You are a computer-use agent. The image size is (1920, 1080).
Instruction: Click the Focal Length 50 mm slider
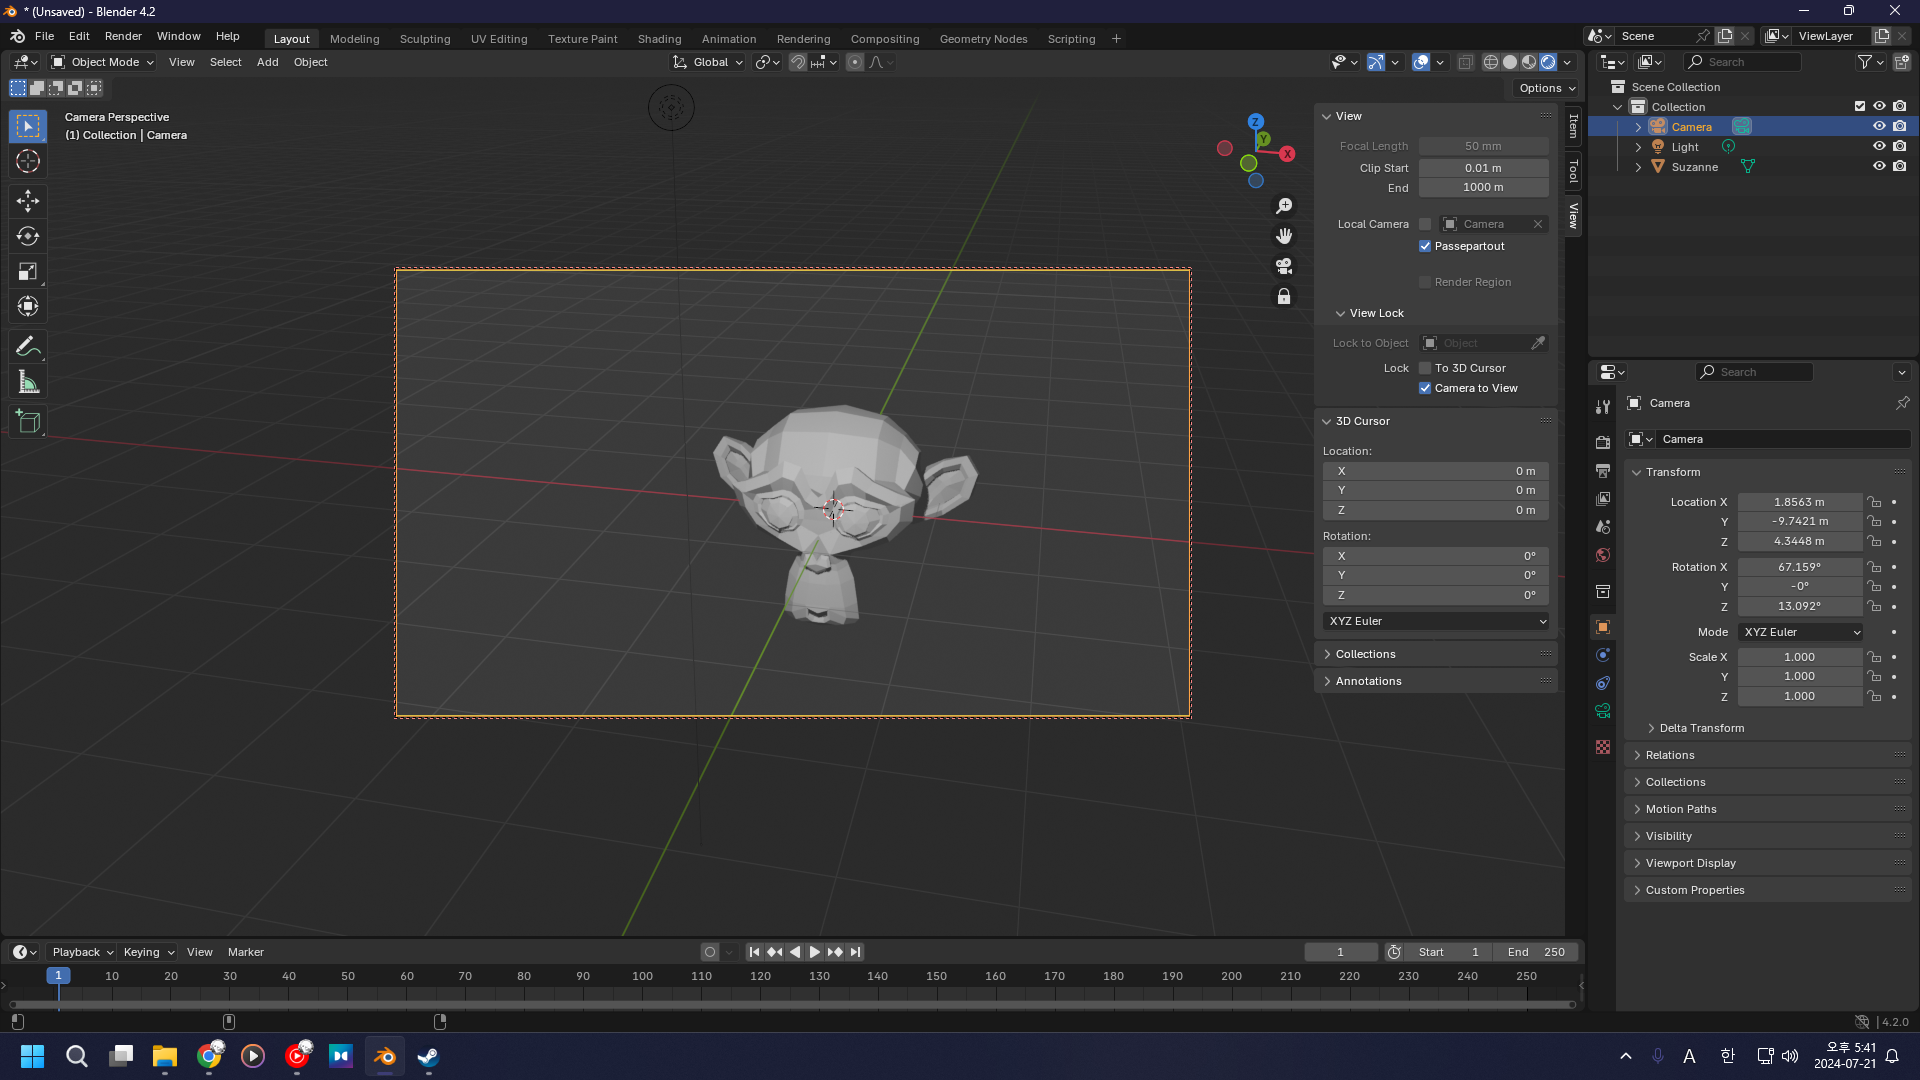coord(1483,146)
